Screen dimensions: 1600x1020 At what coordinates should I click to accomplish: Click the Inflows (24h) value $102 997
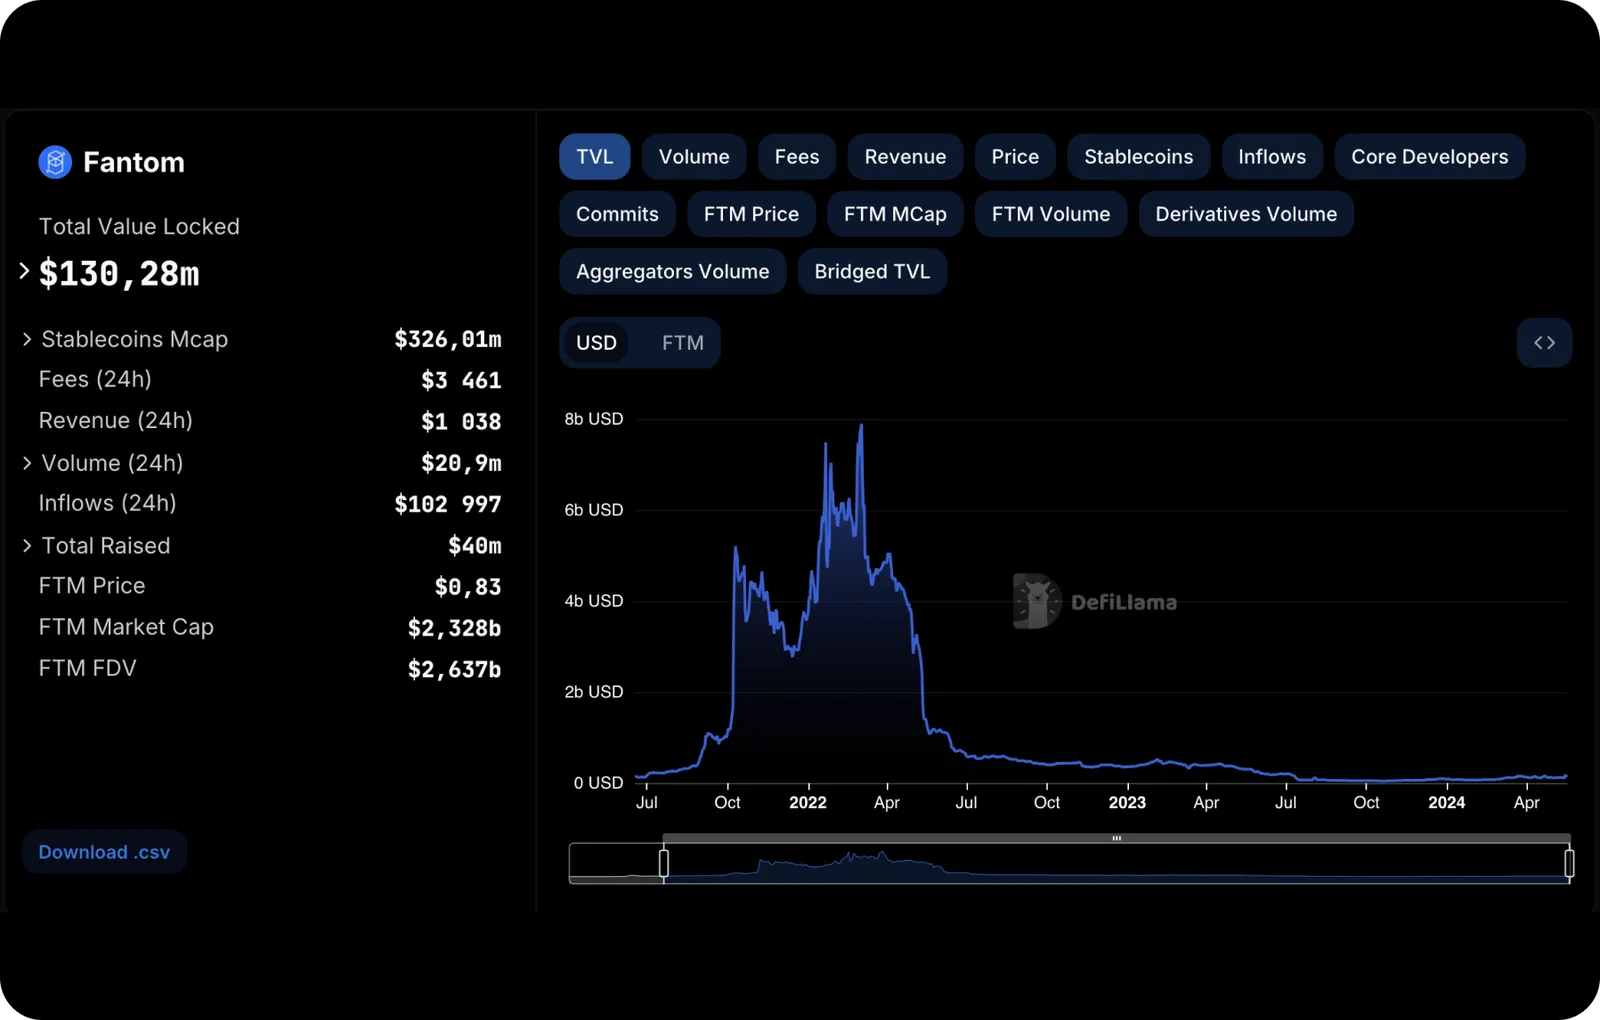pyautogui.click(x=448, y=504)
